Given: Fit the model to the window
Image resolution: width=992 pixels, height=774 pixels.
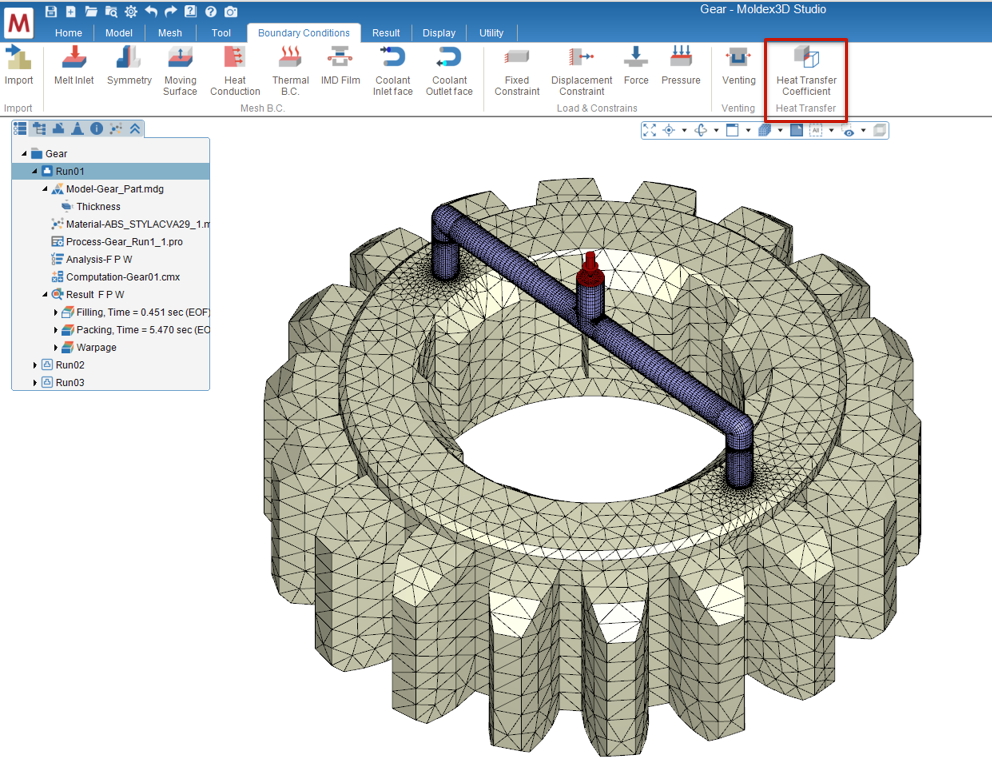Looking at the screenshot, I should point(650,130).
